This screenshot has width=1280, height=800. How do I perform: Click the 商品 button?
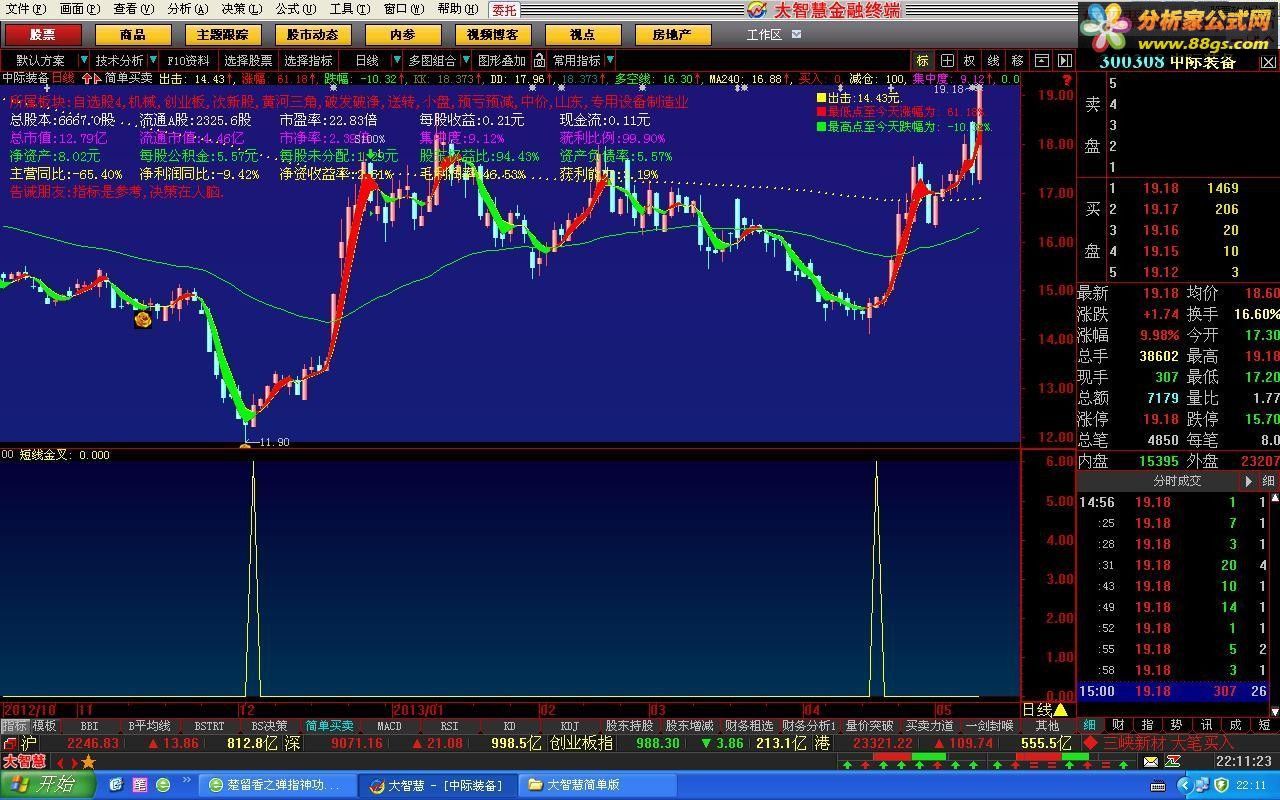coord(133,35)
